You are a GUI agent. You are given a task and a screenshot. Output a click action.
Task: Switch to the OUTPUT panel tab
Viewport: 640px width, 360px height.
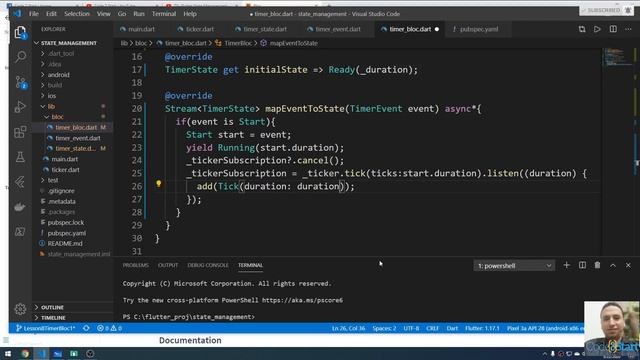pyautogui.click(x=168, y=265)
